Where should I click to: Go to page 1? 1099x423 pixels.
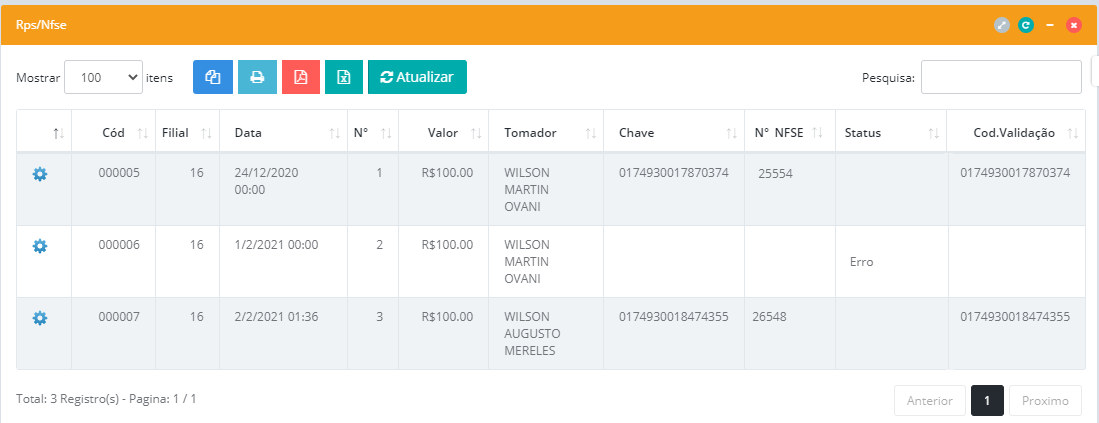(x=987, y=401)
